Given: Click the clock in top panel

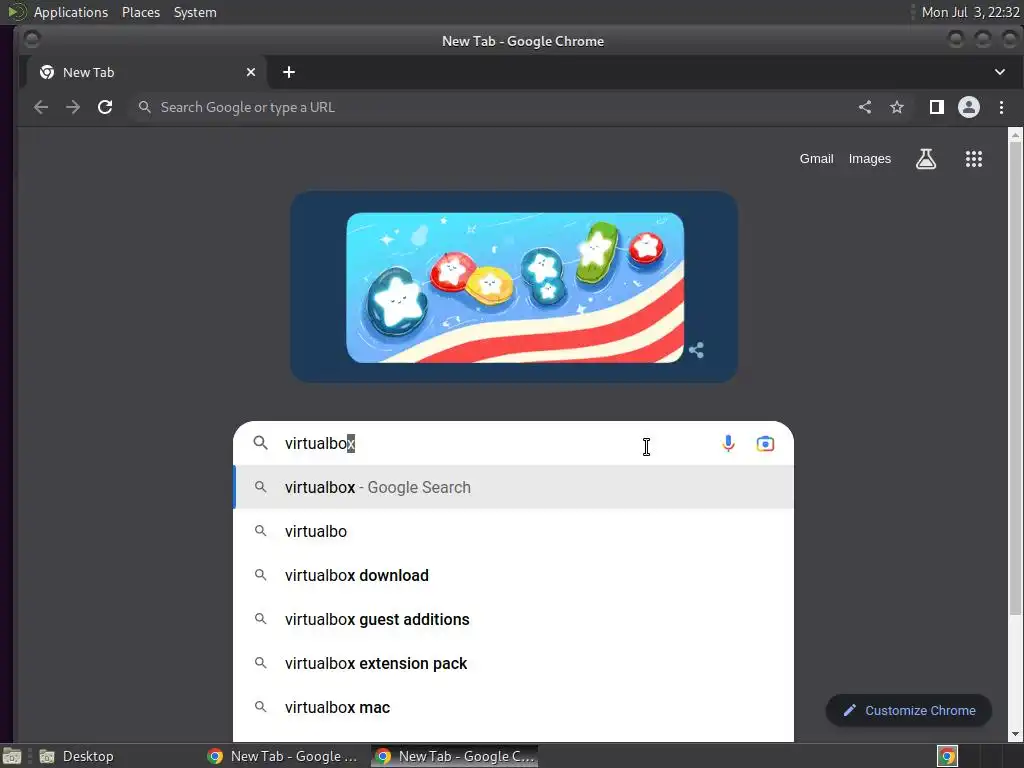Looking at the screenshot, I should click(970, 12).
